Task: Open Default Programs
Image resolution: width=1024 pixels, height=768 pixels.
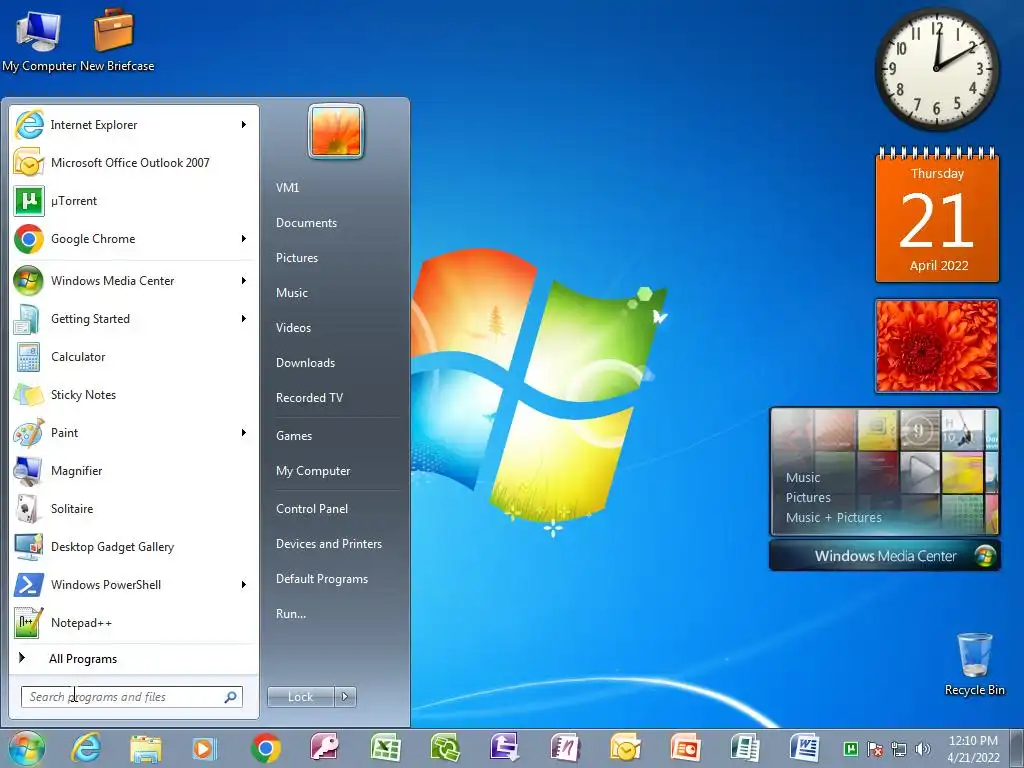Action: [321, 579]
